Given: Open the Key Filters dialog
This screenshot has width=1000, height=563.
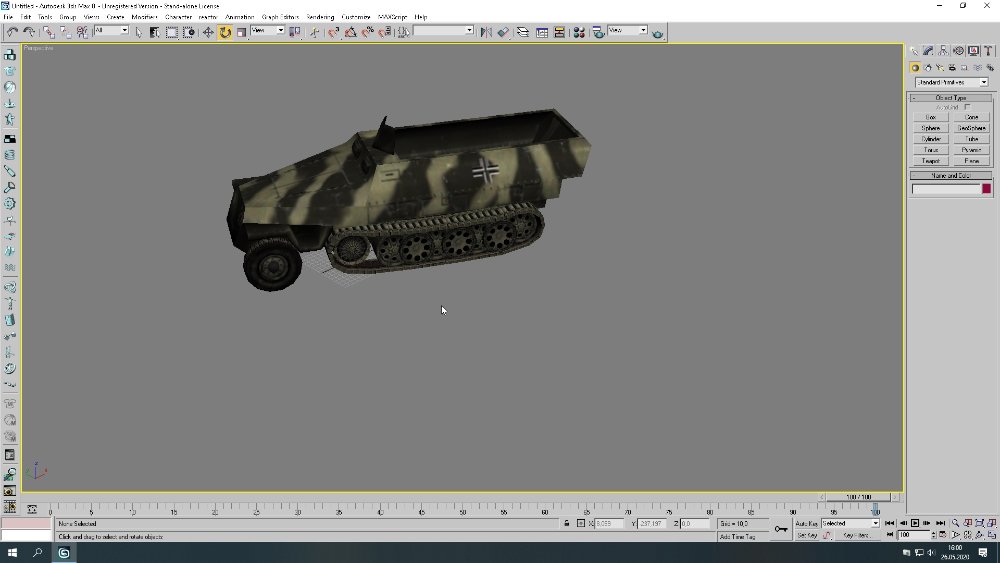Looking at the screenshot, I should tap(855, 536).
